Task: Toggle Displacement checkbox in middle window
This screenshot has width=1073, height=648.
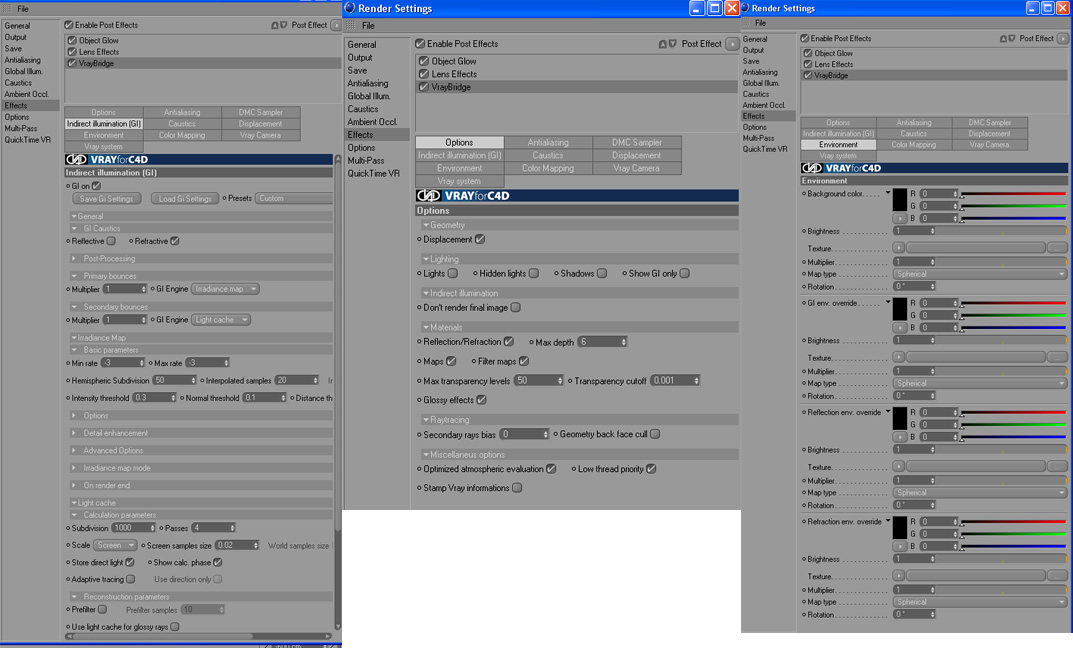Action: click(480, 239)
